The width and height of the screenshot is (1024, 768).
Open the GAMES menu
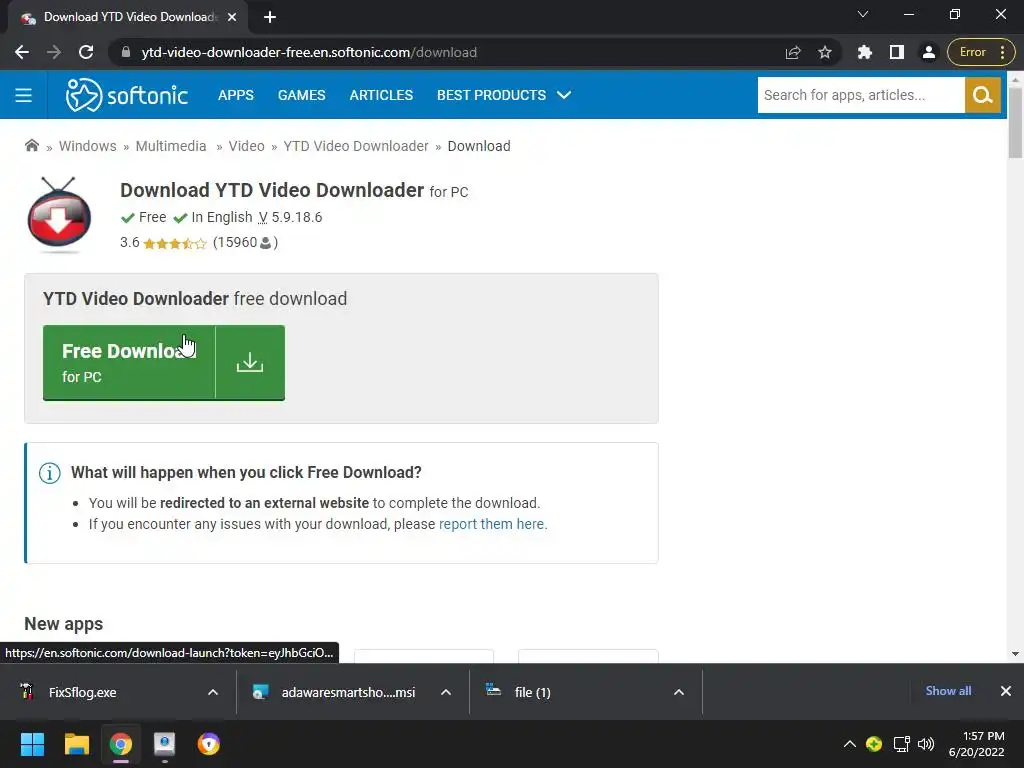point(301,95)
